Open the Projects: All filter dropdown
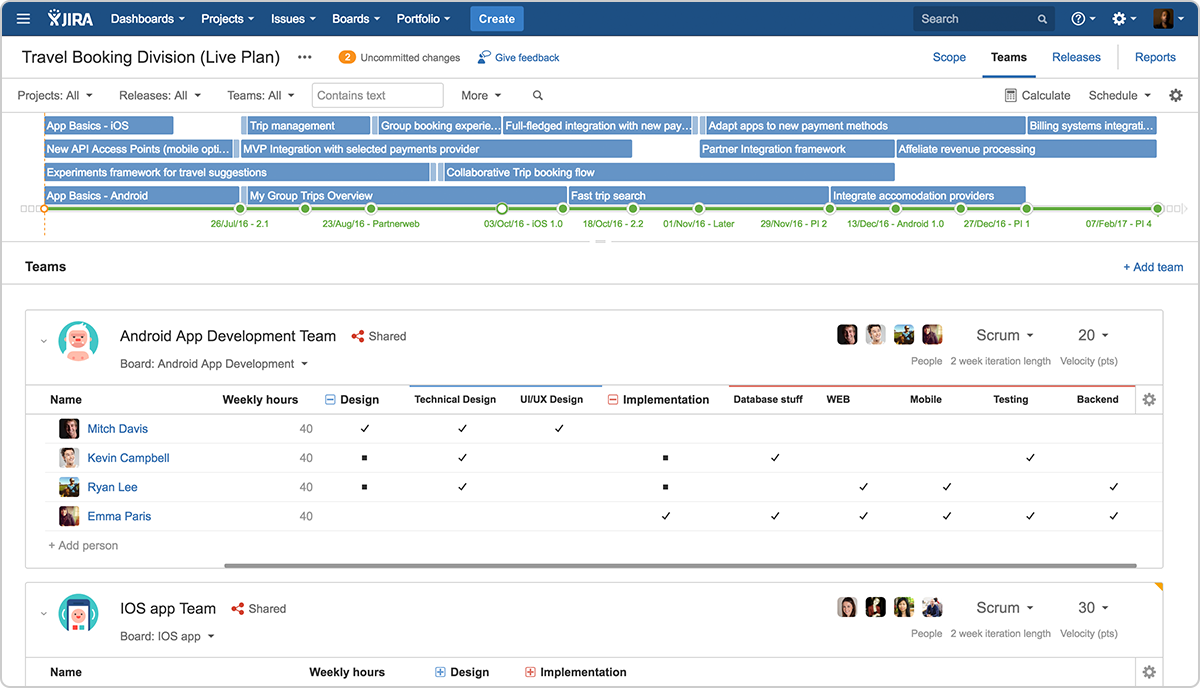 (x=55, y=96)
